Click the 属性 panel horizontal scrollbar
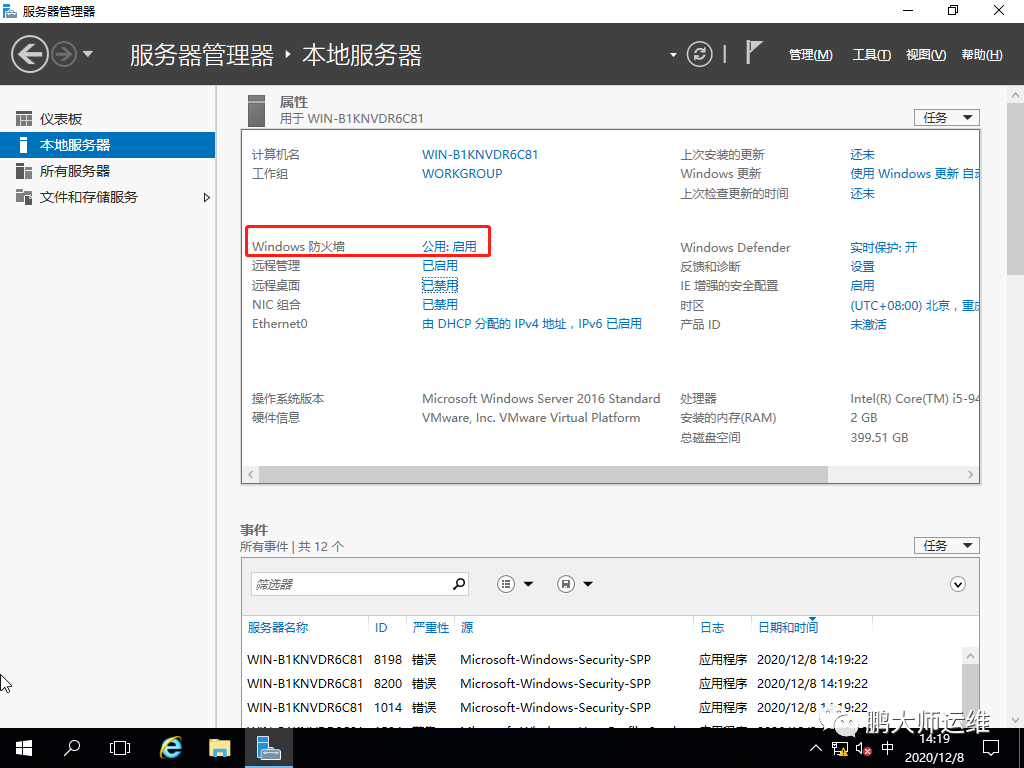Viewport: 1024px width, 768px height. tap(543, 474)
